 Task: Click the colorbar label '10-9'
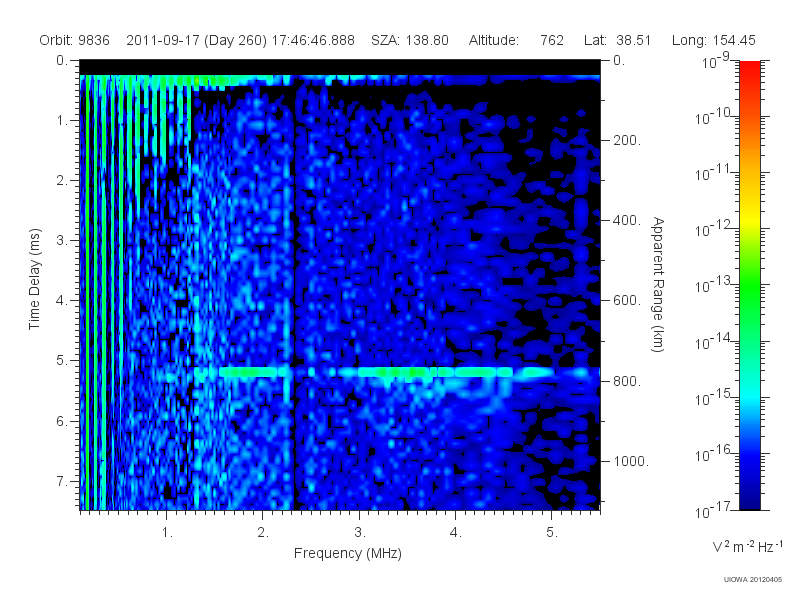[x=716, y=61]
